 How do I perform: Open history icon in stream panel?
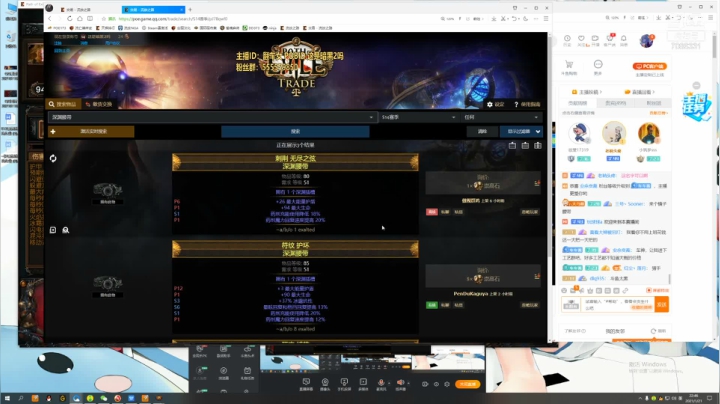(567, 39)
